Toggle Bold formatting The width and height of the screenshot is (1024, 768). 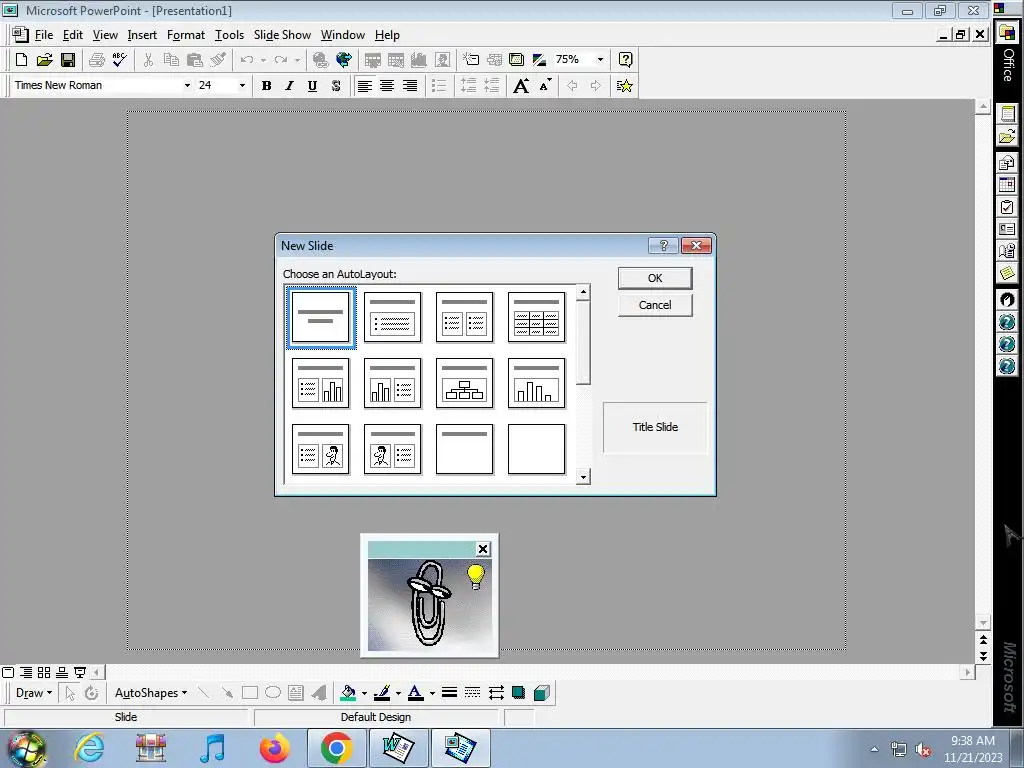pyautogui.click(x=266, y=86)
